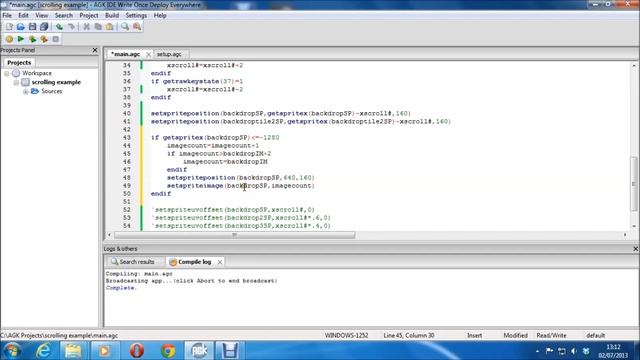
Task: Click the Read/Write status entry
Action: point(551,336)
